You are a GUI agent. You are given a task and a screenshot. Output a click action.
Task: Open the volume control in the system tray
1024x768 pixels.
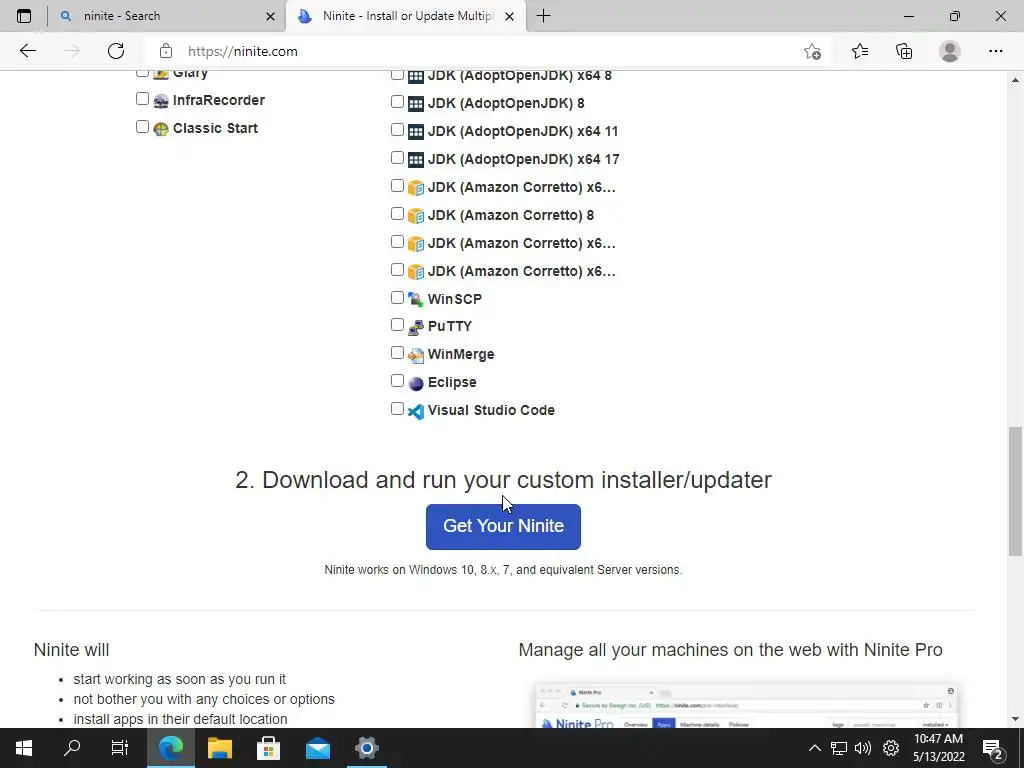click(x=863, y=748)
